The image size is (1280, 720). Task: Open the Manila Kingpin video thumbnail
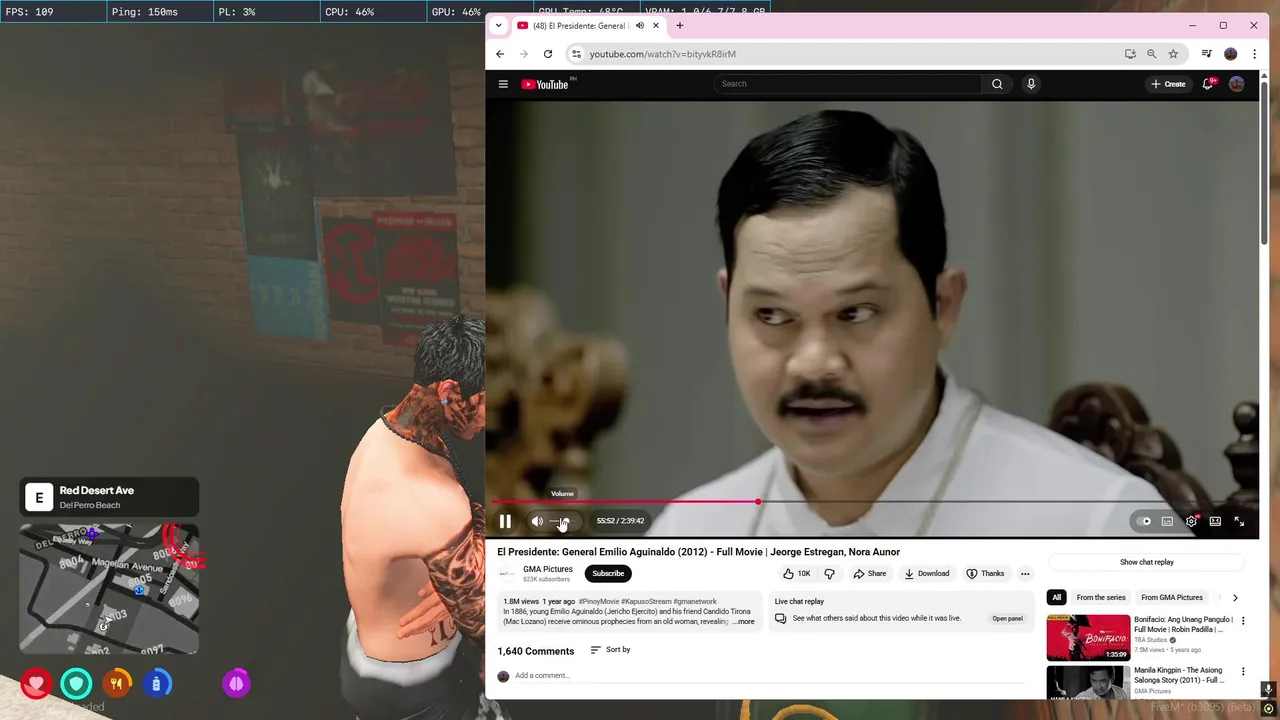tap(1088, 682)
